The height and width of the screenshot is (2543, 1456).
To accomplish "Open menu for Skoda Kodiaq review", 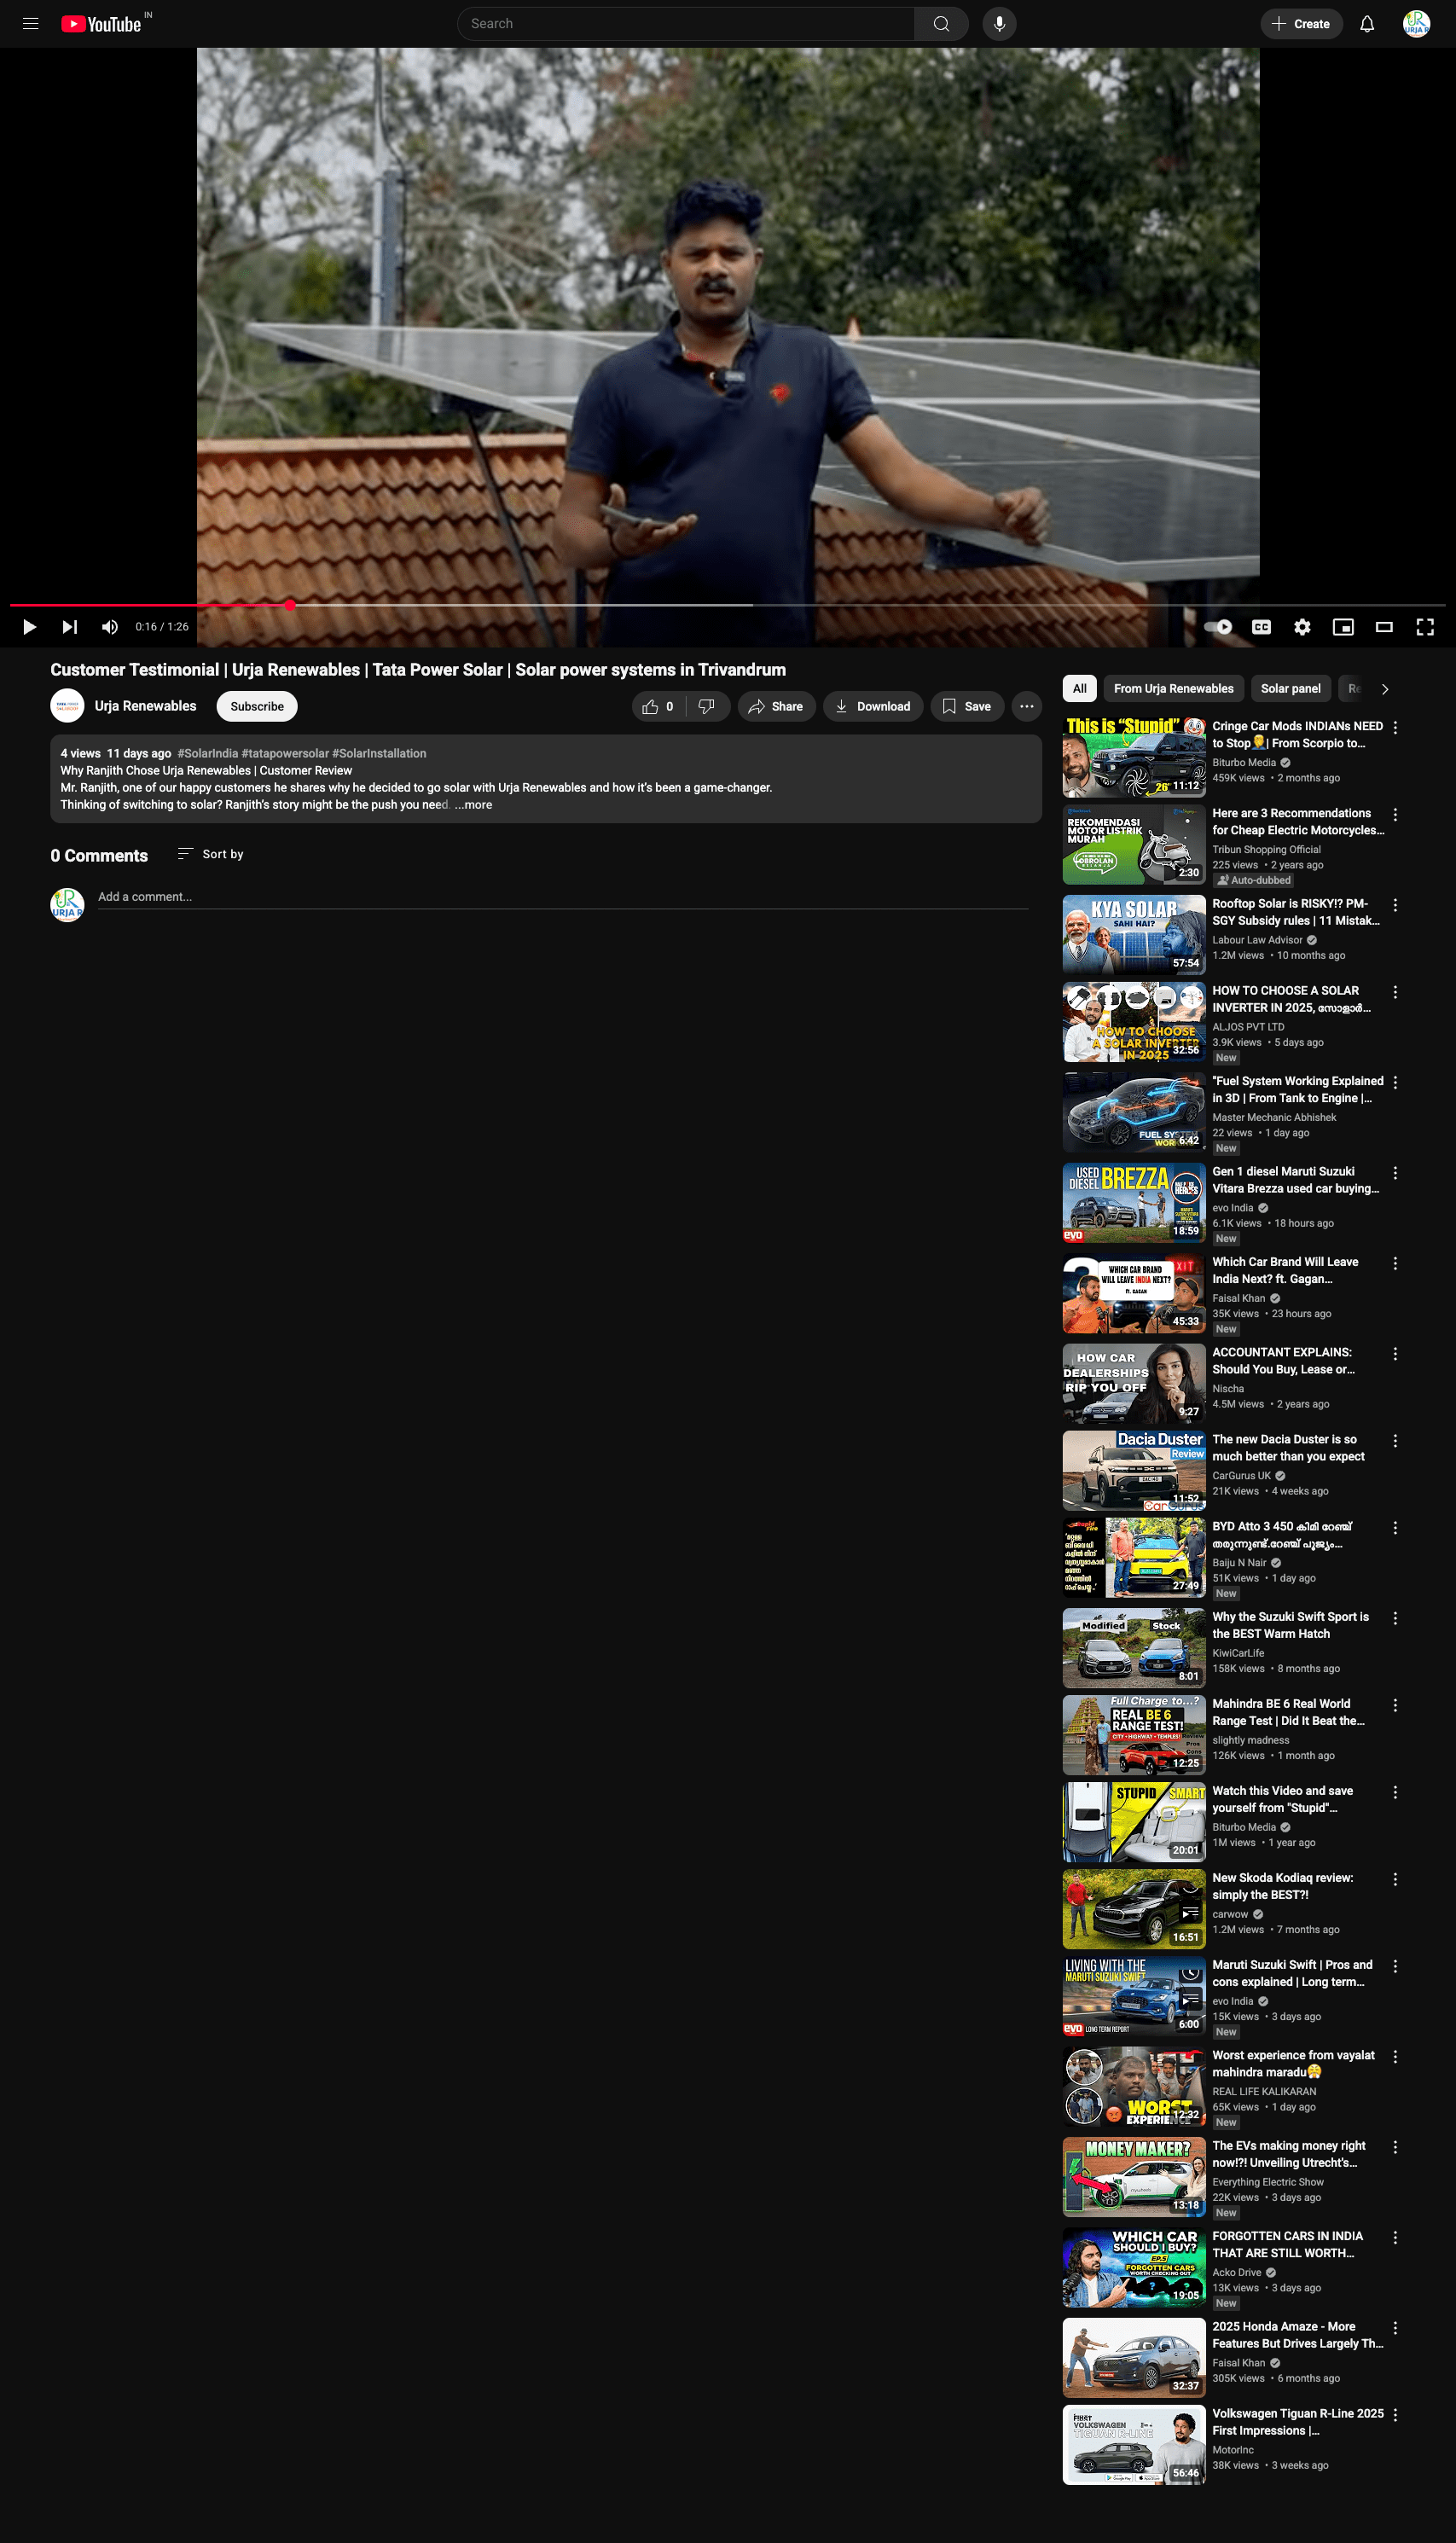I will tap(1395, 1879).
